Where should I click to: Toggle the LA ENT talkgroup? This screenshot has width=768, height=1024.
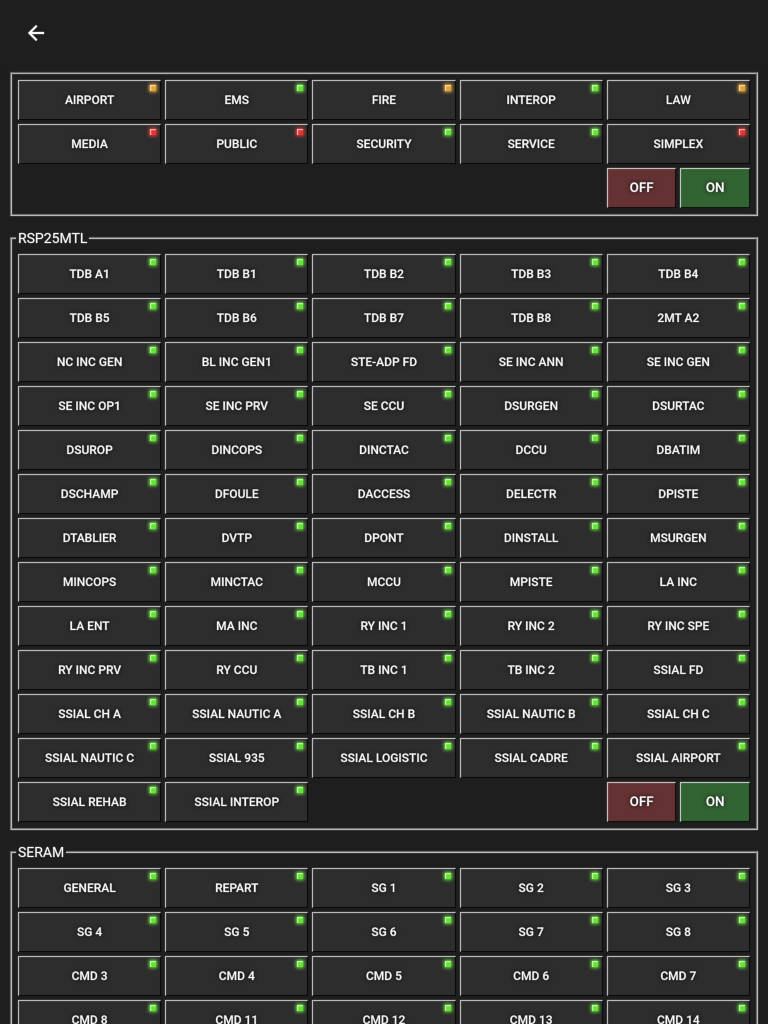tap(89, 626)
